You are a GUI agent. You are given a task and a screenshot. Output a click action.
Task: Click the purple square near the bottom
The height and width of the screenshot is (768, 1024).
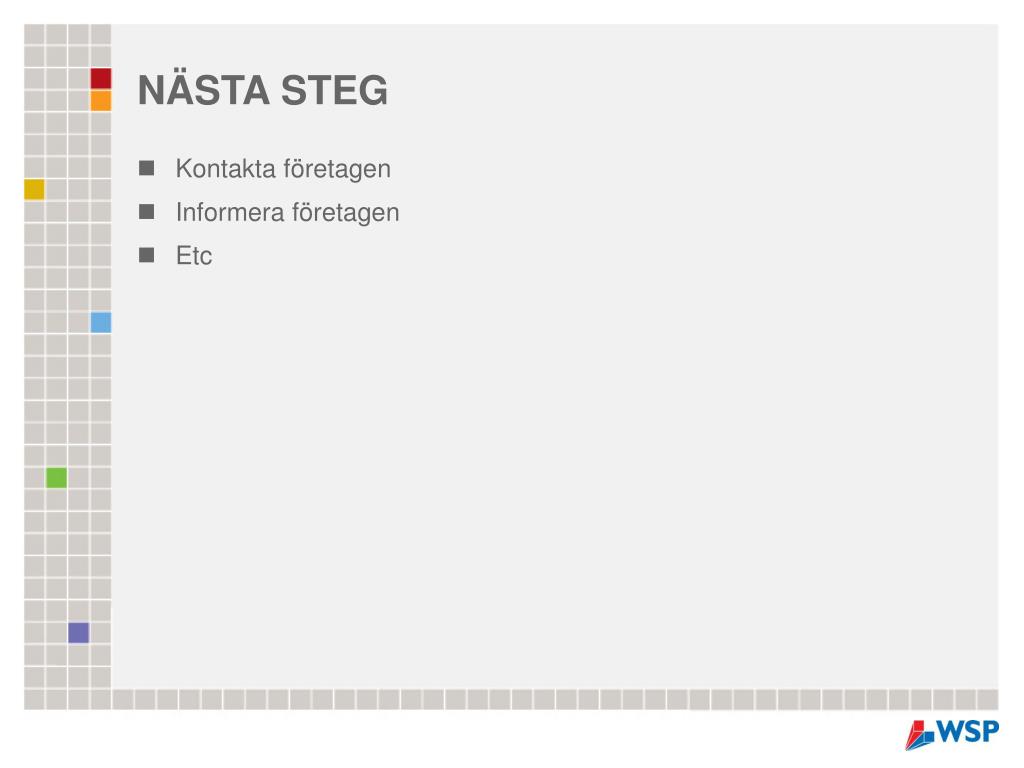click(x=78, y=632)
